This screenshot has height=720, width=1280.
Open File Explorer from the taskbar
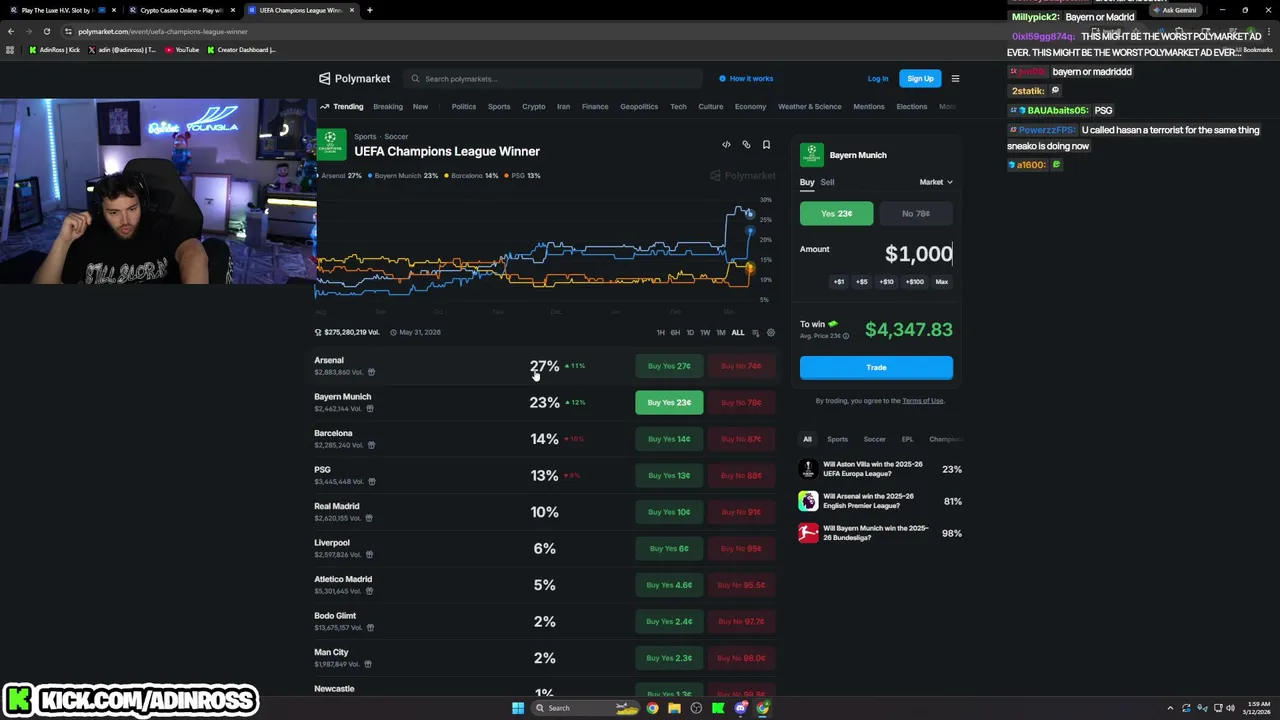pos(674,708)
